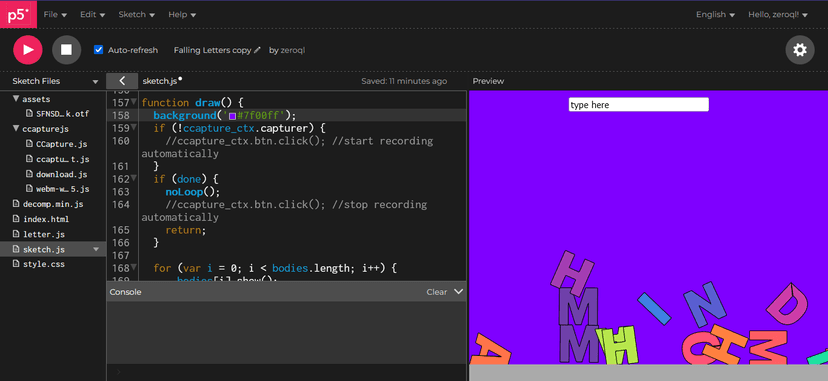Collapse sidebar with left chevron button

[122, 81]
